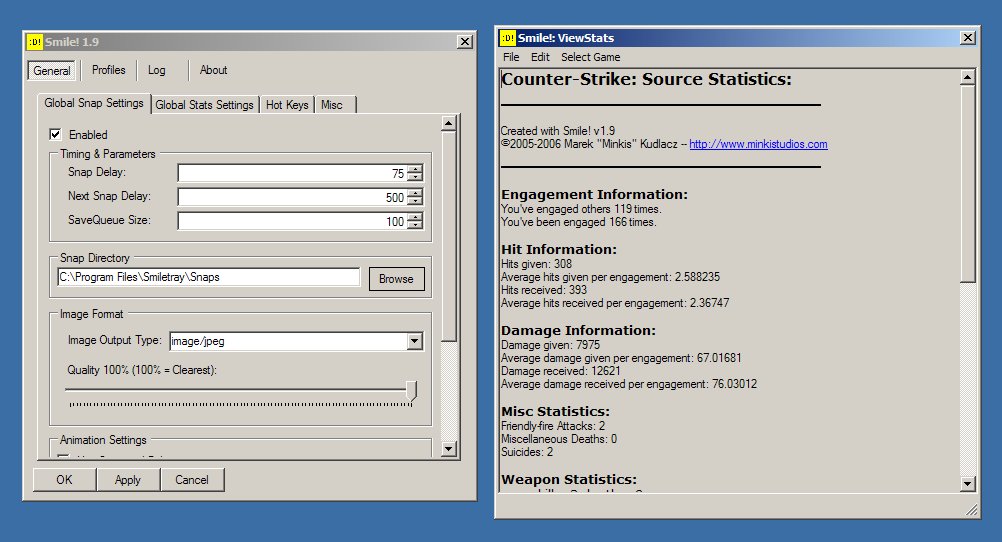Close the Smile! 1.9 settings window
1002x542 pixels.
pyautogui.click(x=465, y=42)
